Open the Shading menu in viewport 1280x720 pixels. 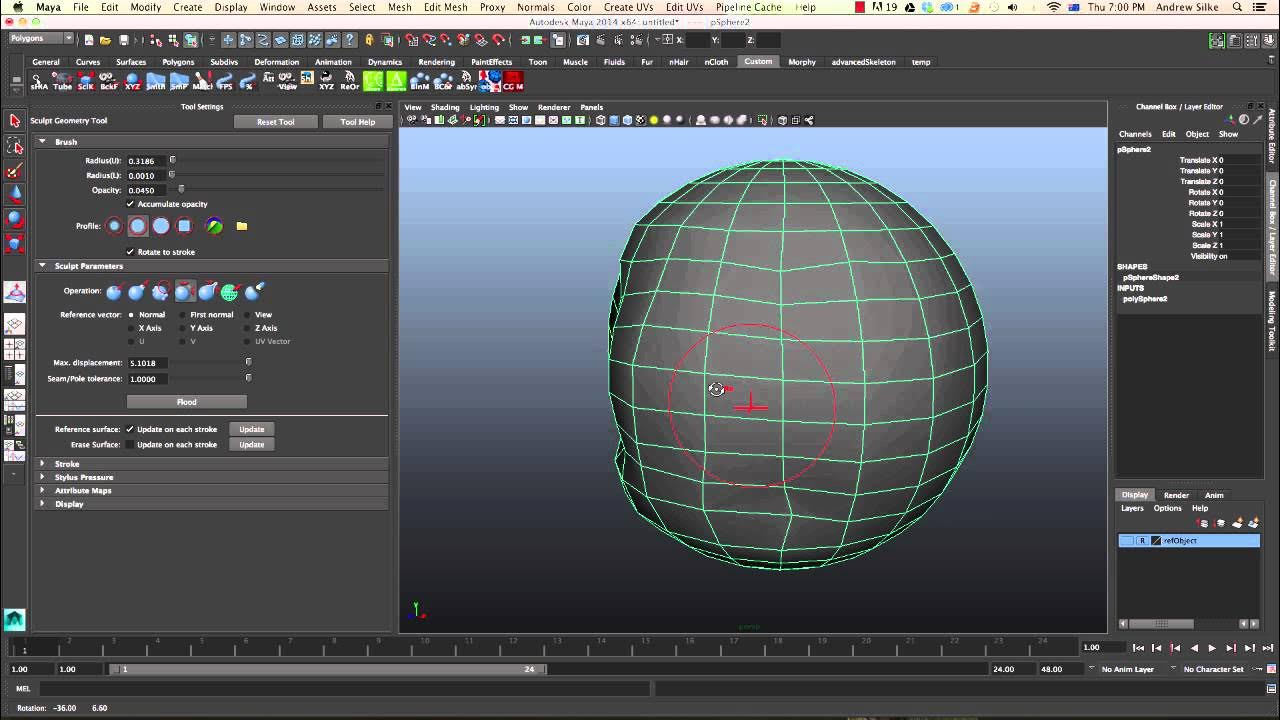[445, 107]
